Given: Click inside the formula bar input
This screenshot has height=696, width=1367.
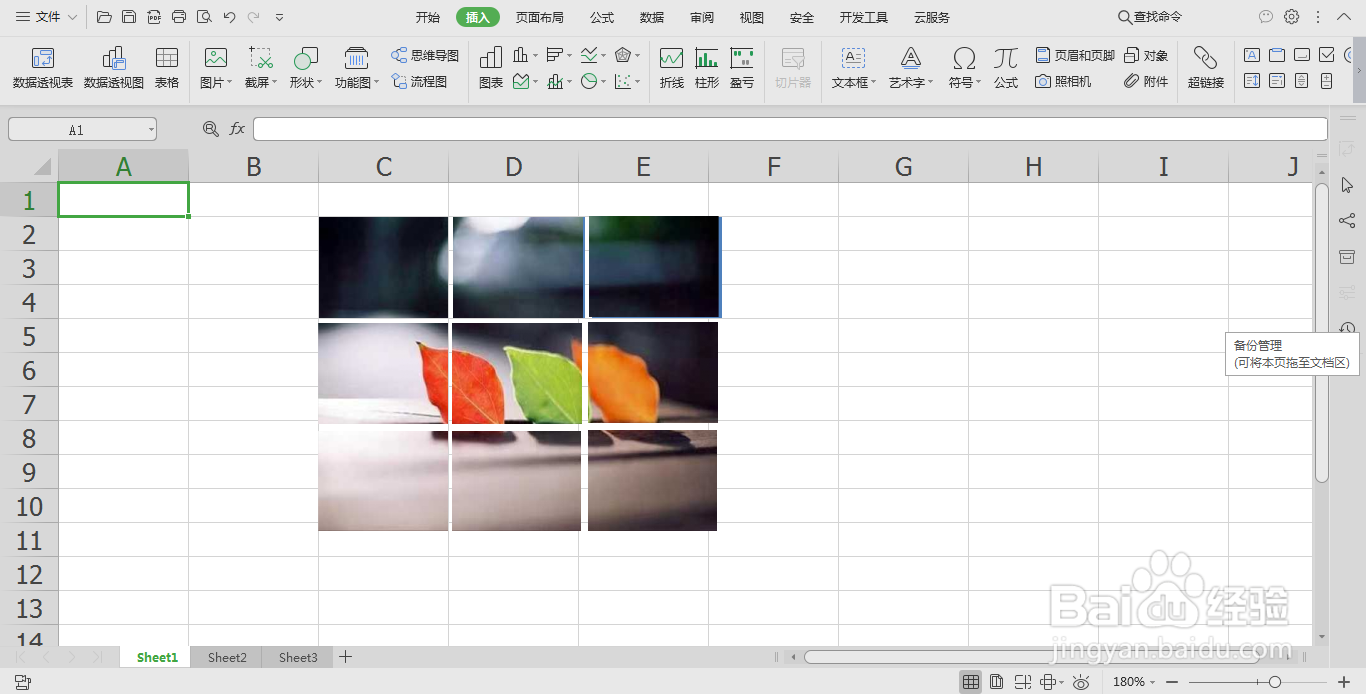Looking at the screenshot, I should coord(790,129).
